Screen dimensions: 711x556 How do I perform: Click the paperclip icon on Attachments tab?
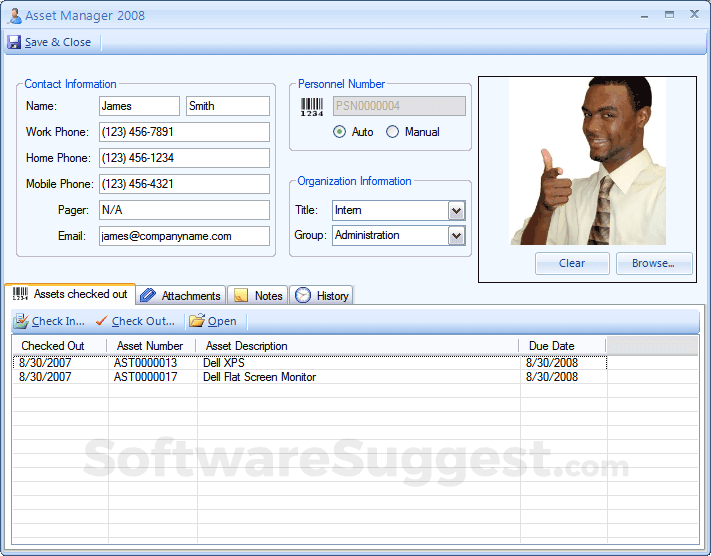pos(148,296)
